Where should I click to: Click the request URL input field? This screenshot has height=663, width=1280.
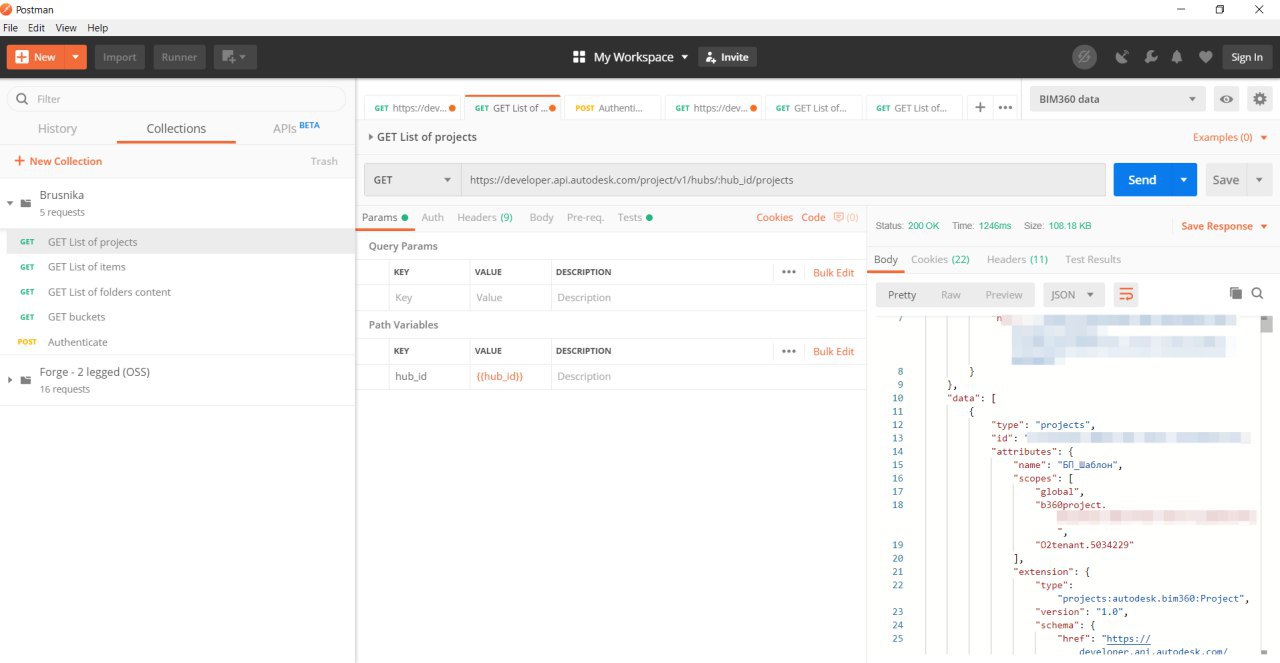pos(783,180)
